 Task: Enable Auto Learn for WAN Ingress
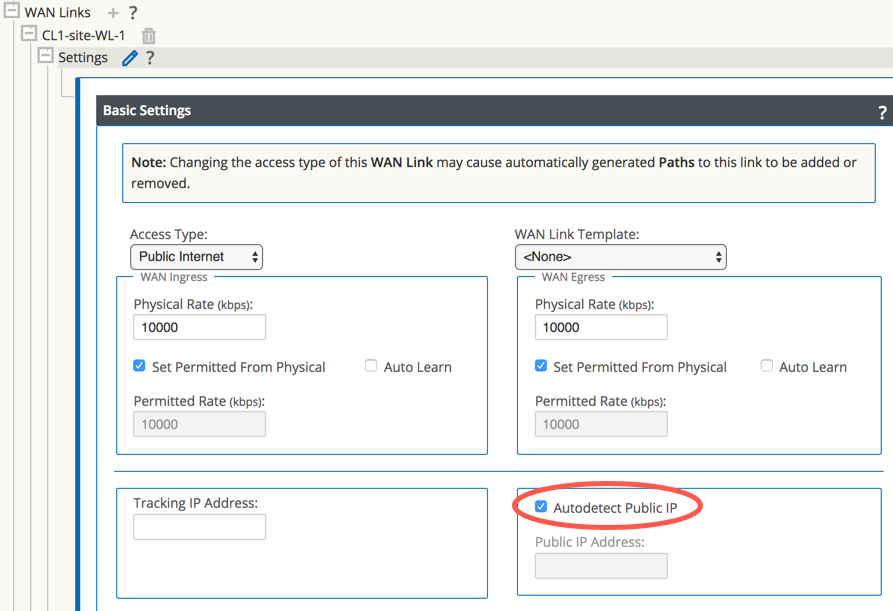371,366
